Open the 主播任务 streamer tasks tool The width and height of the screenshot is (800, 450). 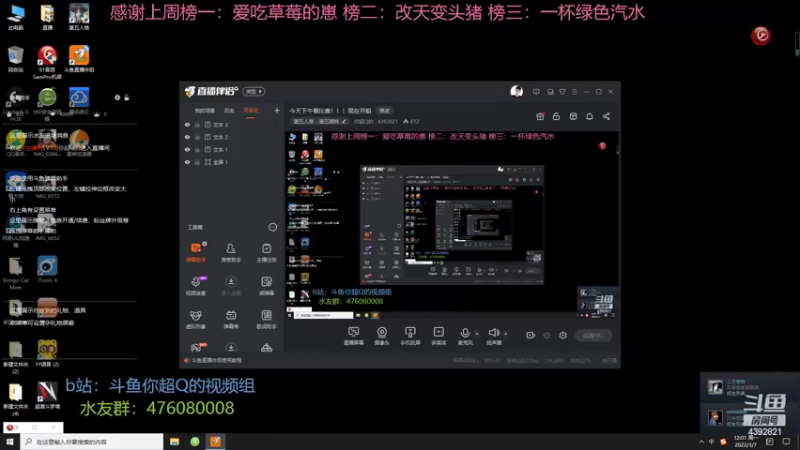266,253
